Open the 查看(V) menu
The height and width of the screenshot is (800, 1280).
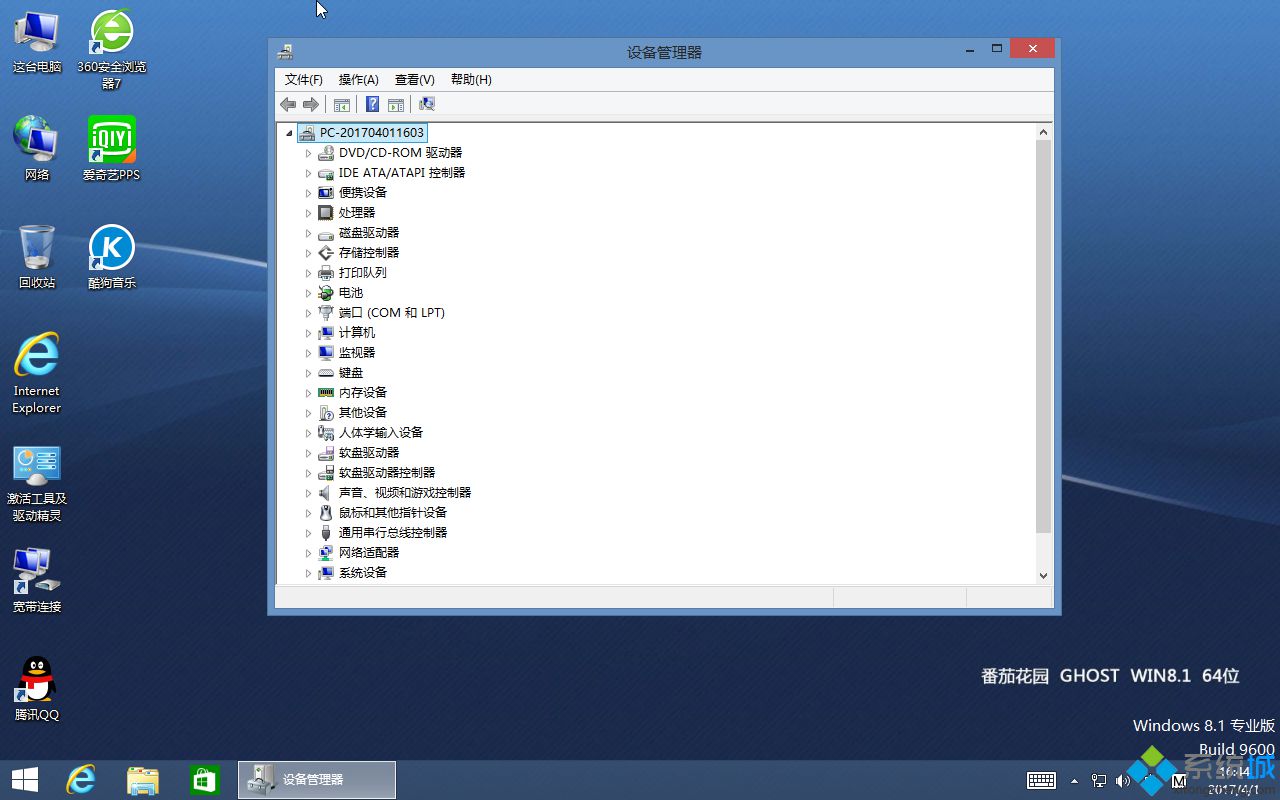pos(415,80)
